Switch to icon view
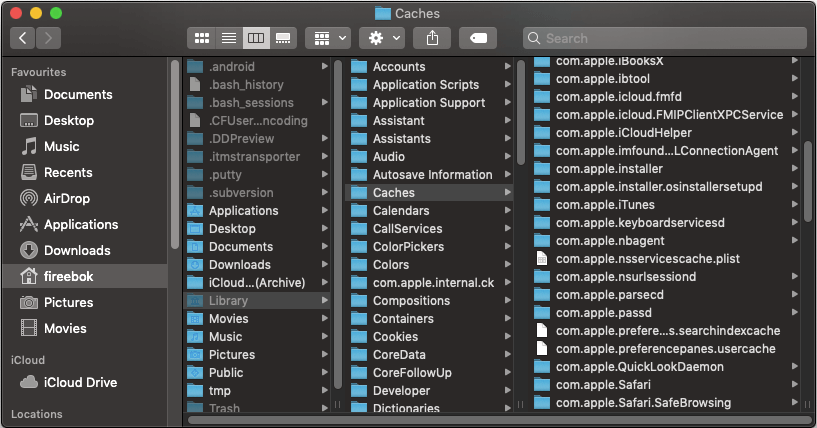The image size is (817, 428). (202, 38)
